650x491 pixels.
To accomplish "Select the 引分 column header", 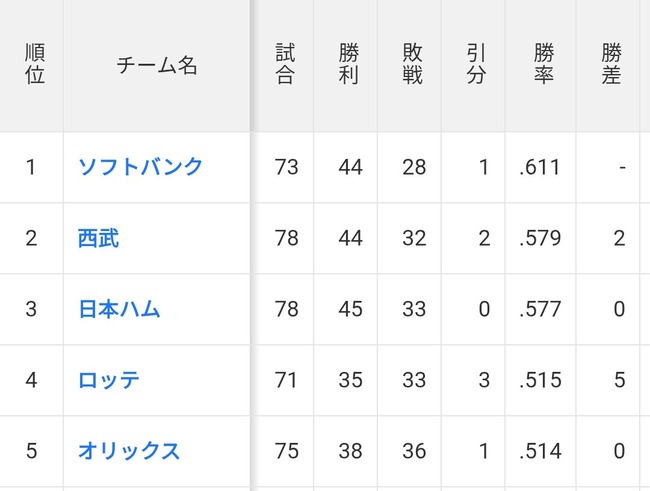I will (x=476, y=64).
